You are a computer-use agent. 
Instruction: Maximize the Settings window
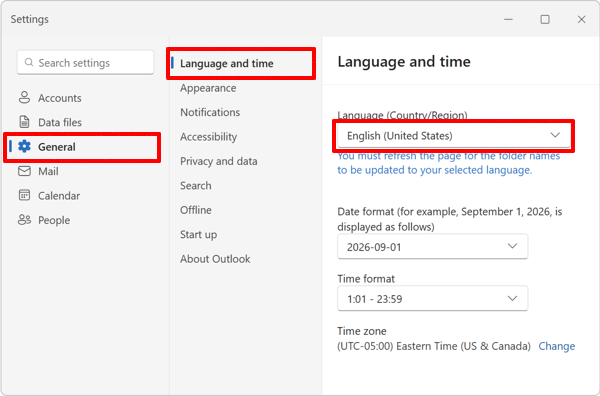[x=545, y=19]
